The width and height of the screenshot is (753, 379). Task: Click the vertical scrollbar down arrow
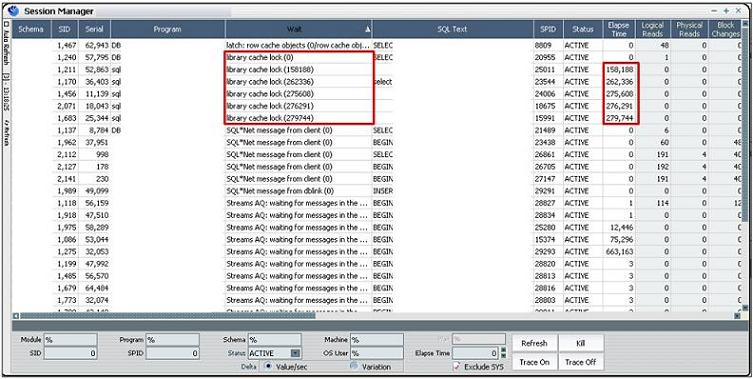[745, 307]
